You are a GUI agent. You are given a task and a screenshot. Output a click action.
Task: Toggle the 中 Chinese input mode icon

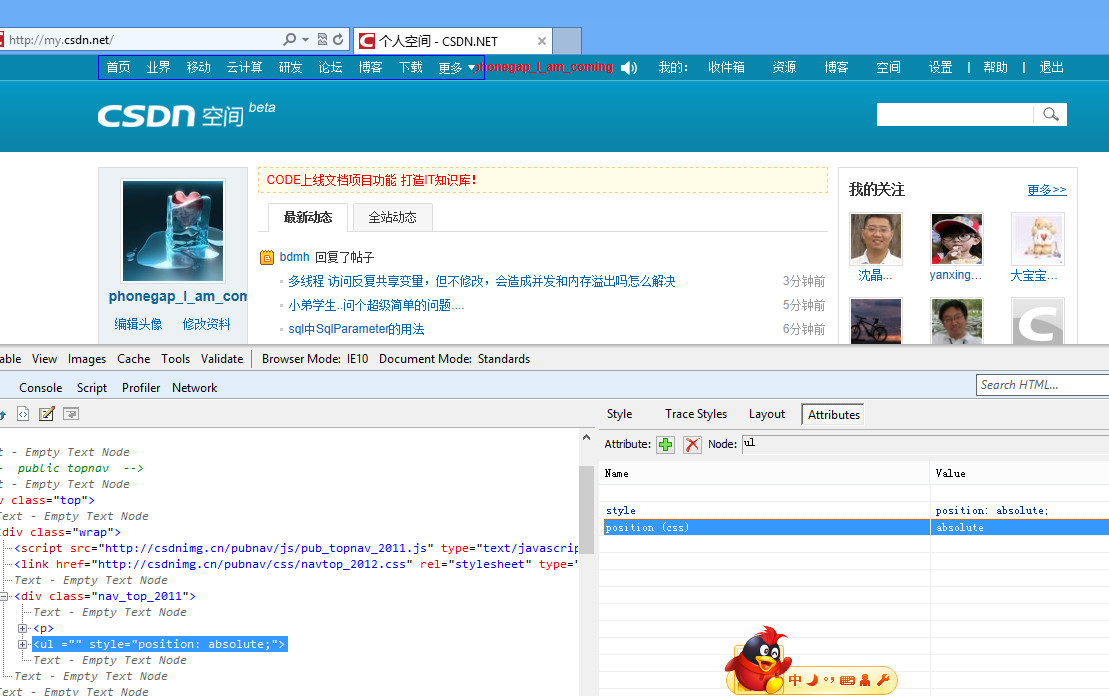coord(796,680)
